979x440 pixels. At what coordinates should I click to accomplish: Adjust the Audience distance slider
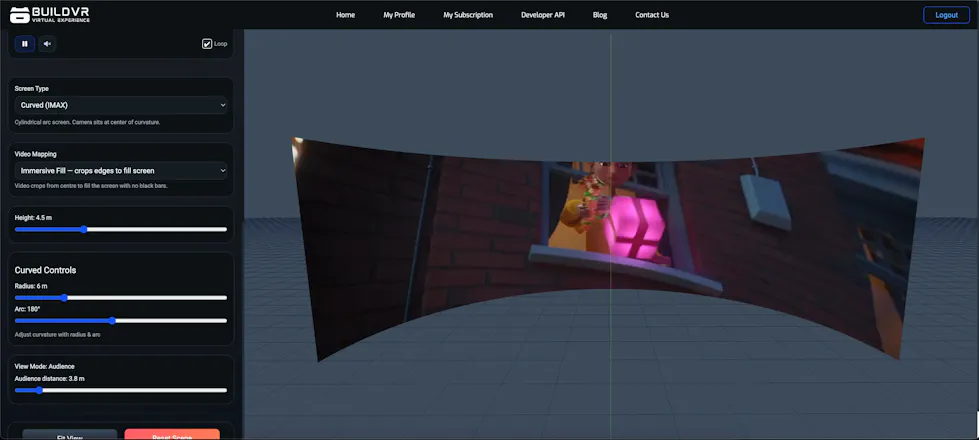tap(121, 391)
